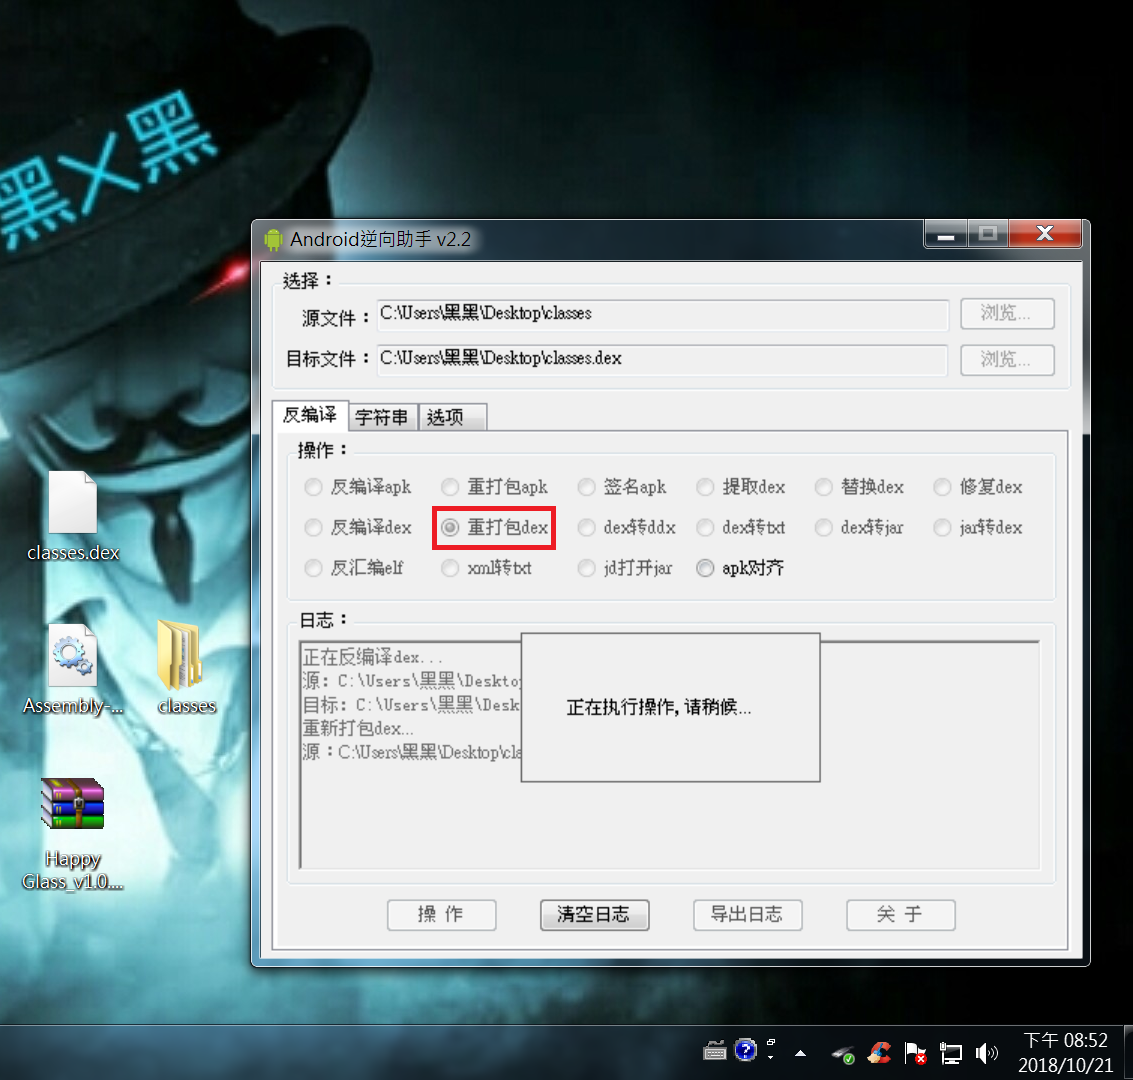Open the classes.dex file icon on desktop
Image resolution: width=1133 pixels, height=1080 pixels.
(72, 515)
